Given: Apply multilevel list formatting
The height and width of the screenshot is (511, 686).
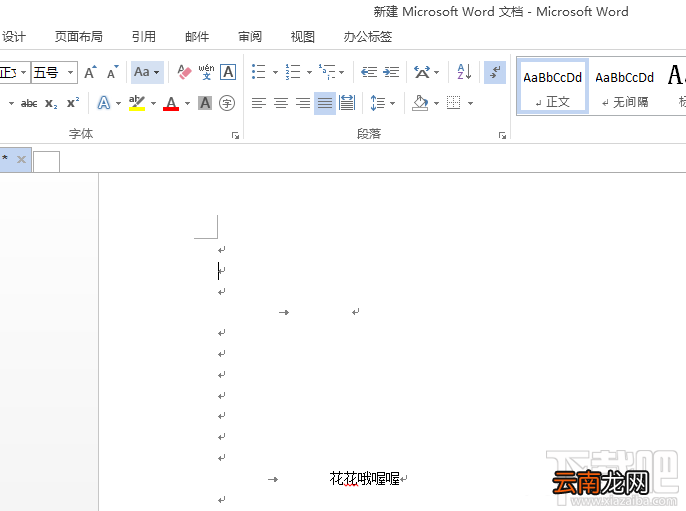Looking at the screenshot, I should pos(327,72).
